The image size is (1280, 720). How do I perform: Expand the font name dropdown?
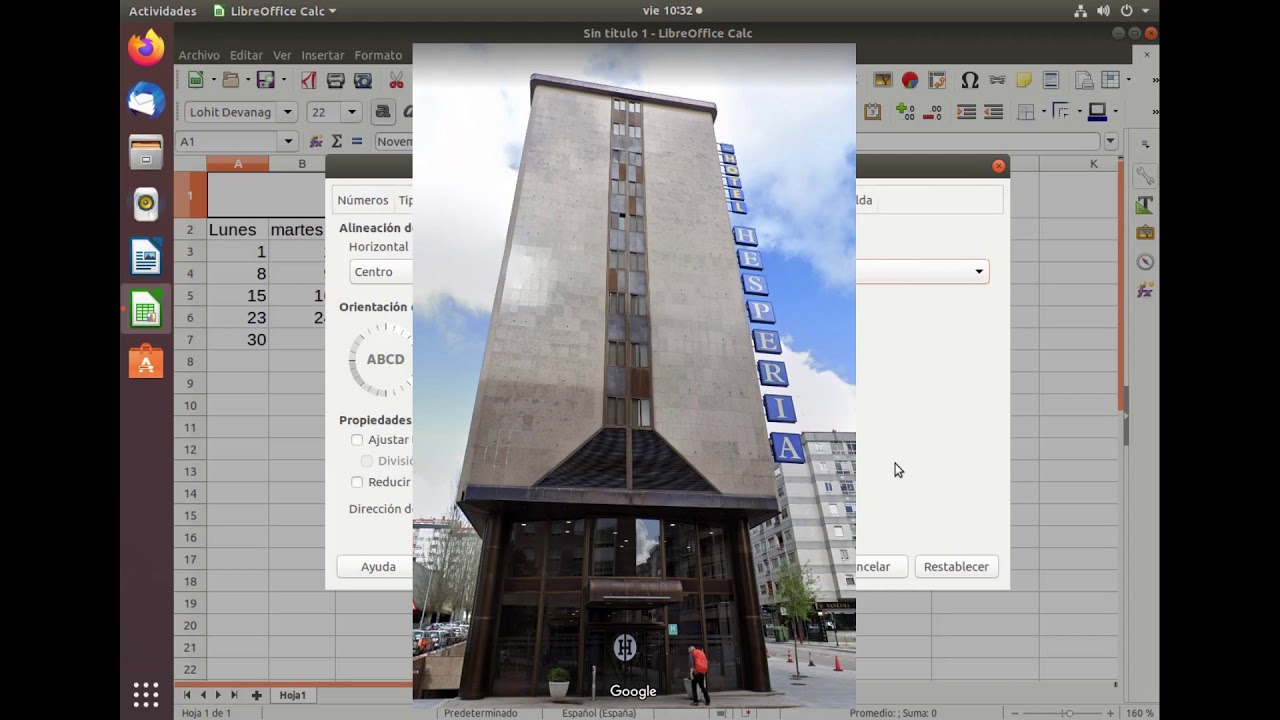click(x=288, y=112)
